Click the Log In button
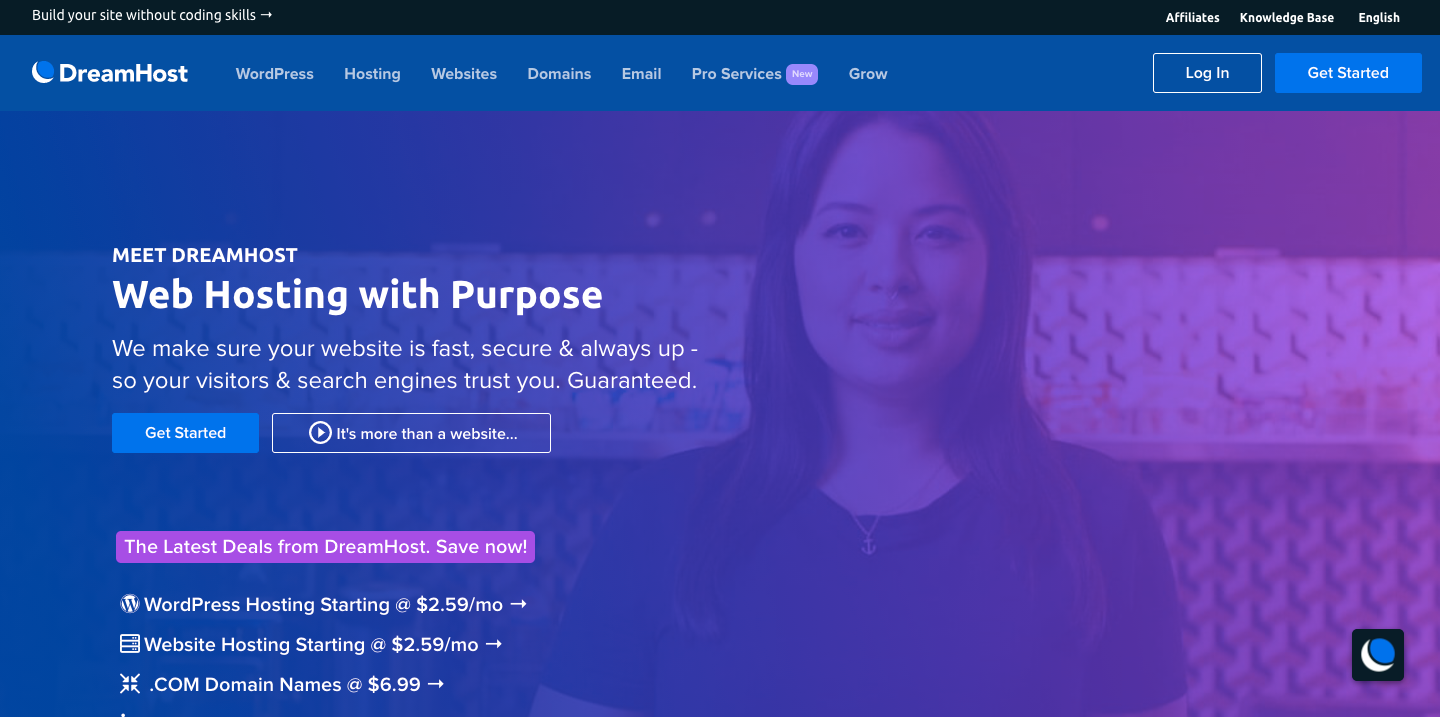The image size is (1440, 717). [x=1207, y=73]
